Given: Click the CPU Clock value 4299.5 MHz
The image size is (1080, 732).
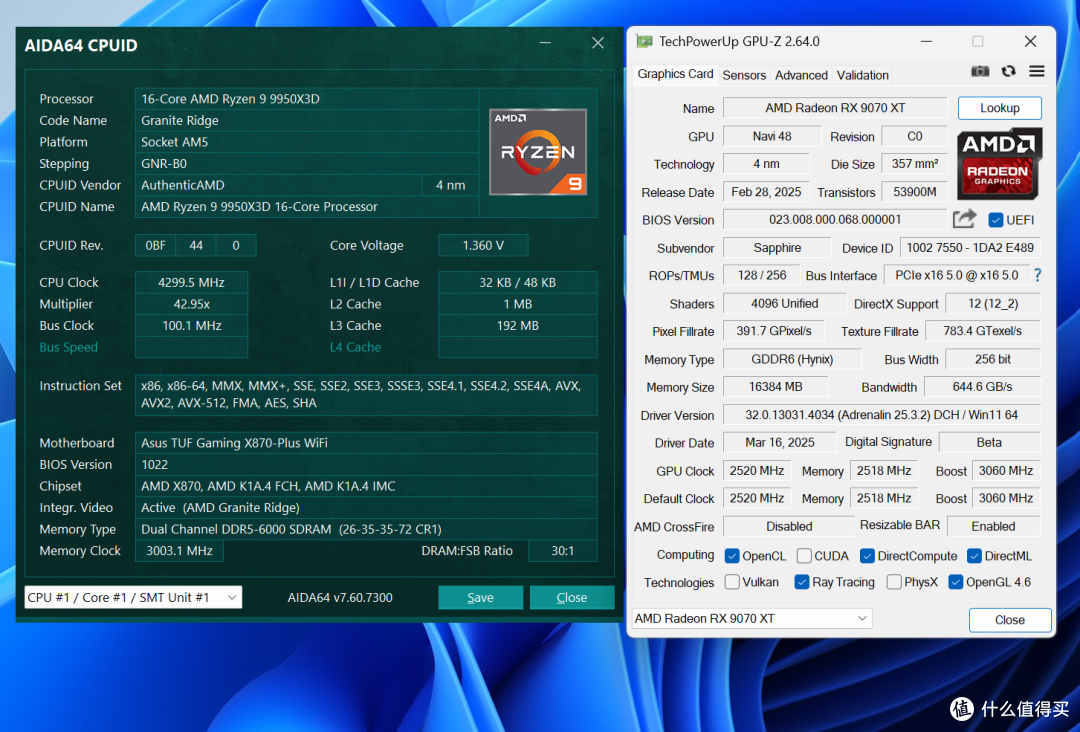Looking at the screenshot, I should [191, 282].
